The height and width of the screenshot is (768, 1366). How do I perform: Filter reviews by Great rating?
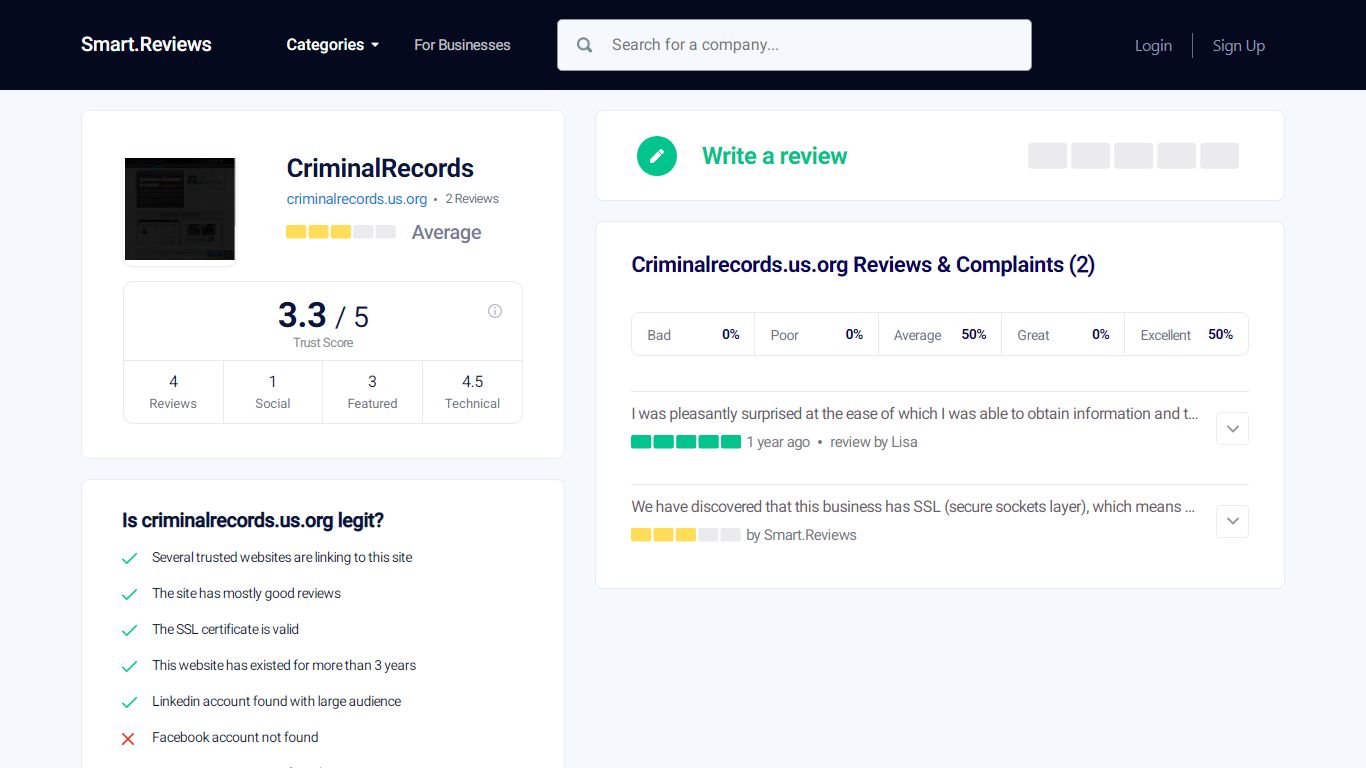pyautogui.click(x=1063, y=334)
